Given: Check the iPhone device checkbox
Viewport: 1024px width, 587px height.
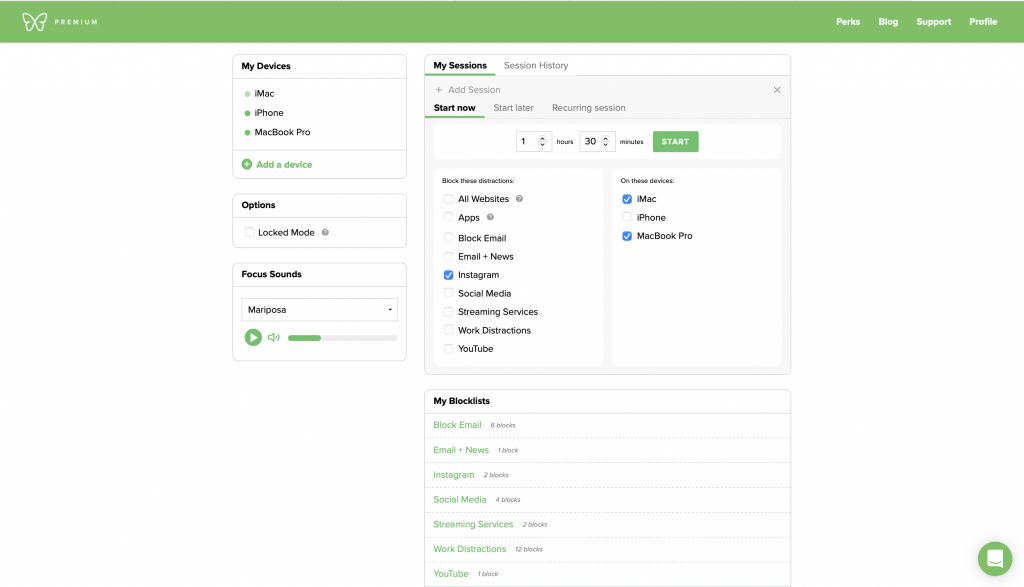Looking at the screenshot, I should (x=627, y=217).
